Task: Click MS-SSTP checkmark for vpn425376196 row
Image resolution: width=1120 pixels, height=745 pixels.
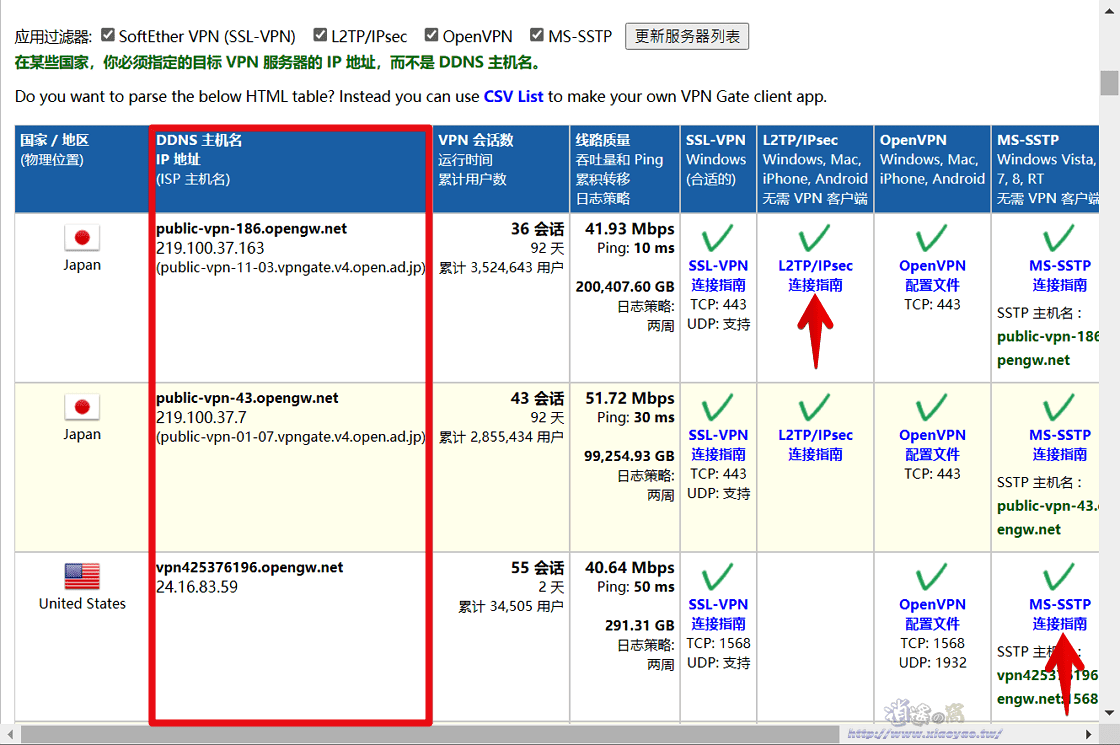Action: [1059, 577]
